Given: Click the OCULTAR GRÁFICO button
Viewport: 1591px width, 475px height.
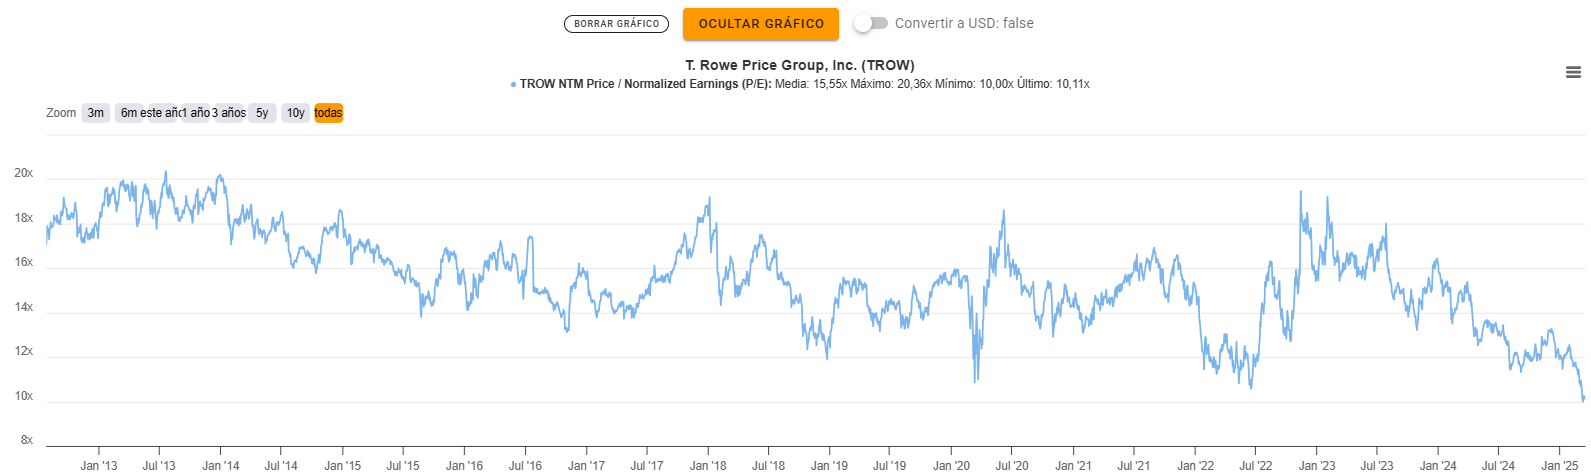Looking at the screenshot, I should 761,24.
